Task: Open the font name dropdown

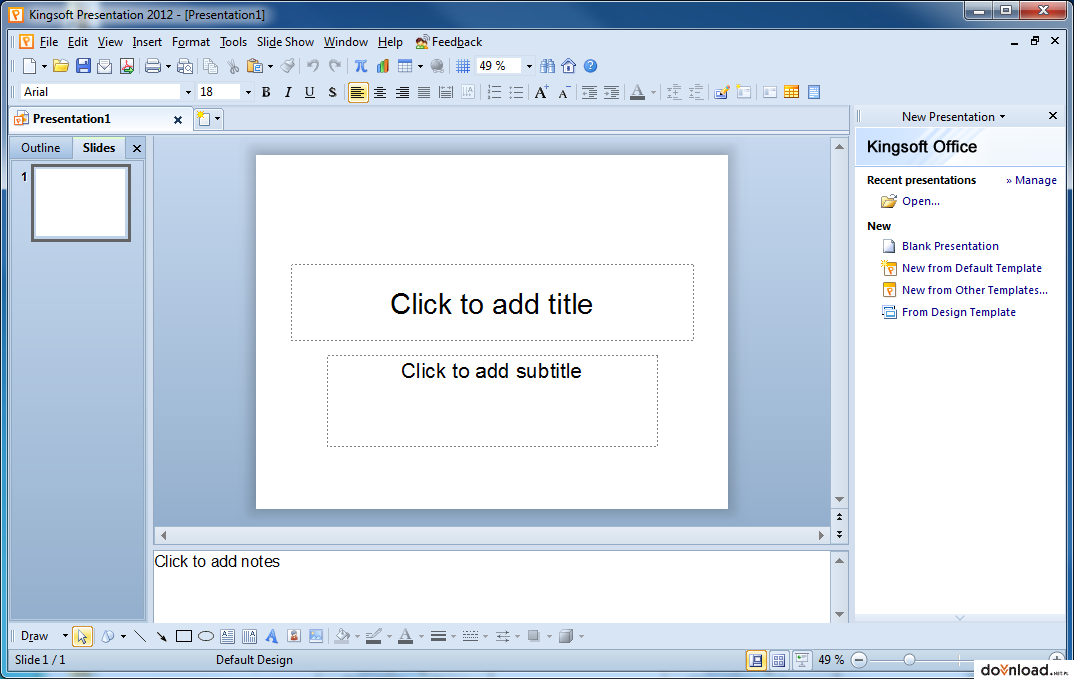Action: pos(188,92)
